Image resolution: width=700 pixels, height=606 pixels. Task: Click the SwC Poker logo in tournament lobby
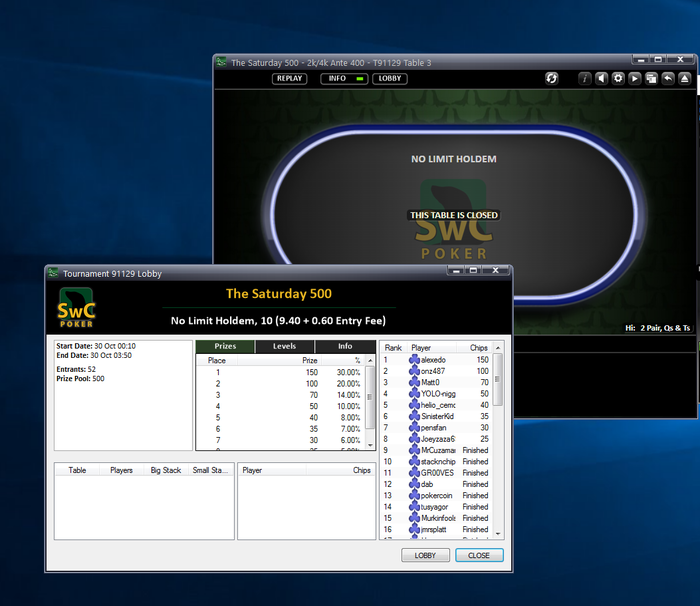click(76, 308)
